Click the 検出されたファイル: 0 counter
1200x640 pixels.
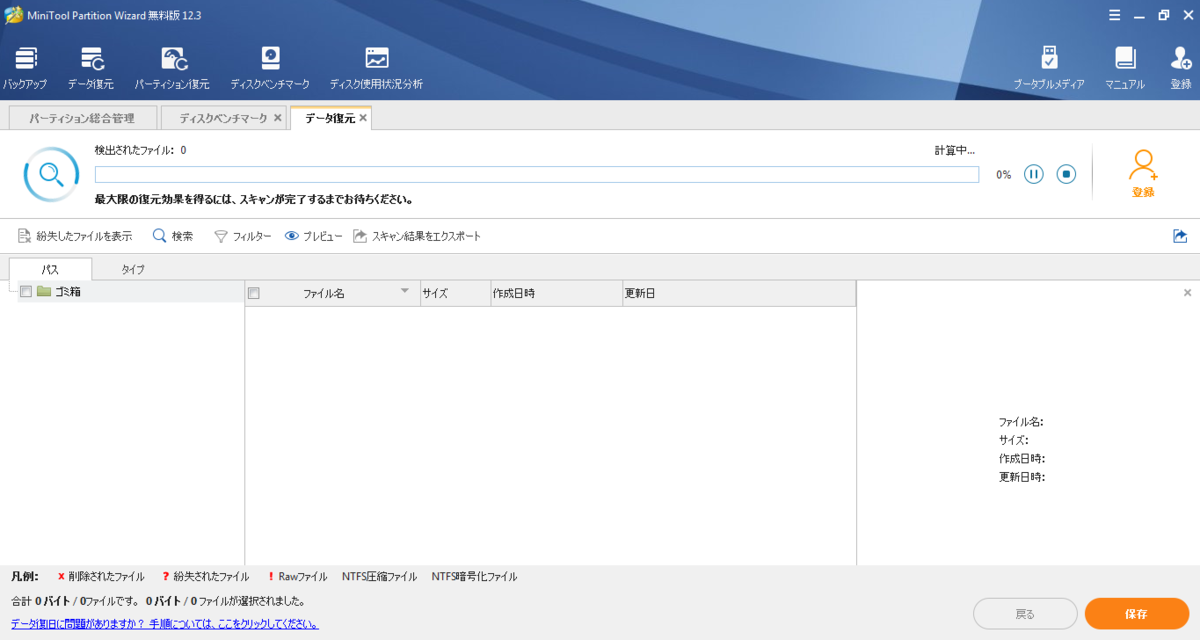pyautogui.click(x=140, y=150)
